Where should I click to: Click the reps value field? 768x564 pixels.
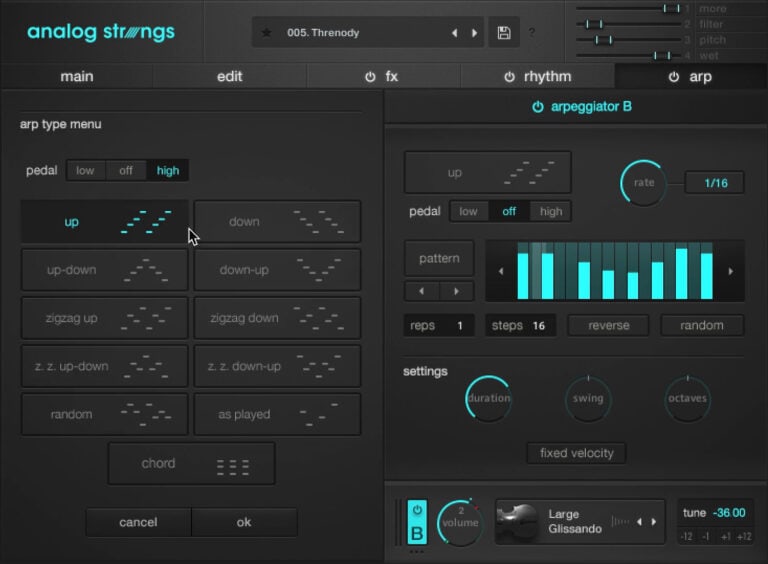coord(439,326)
